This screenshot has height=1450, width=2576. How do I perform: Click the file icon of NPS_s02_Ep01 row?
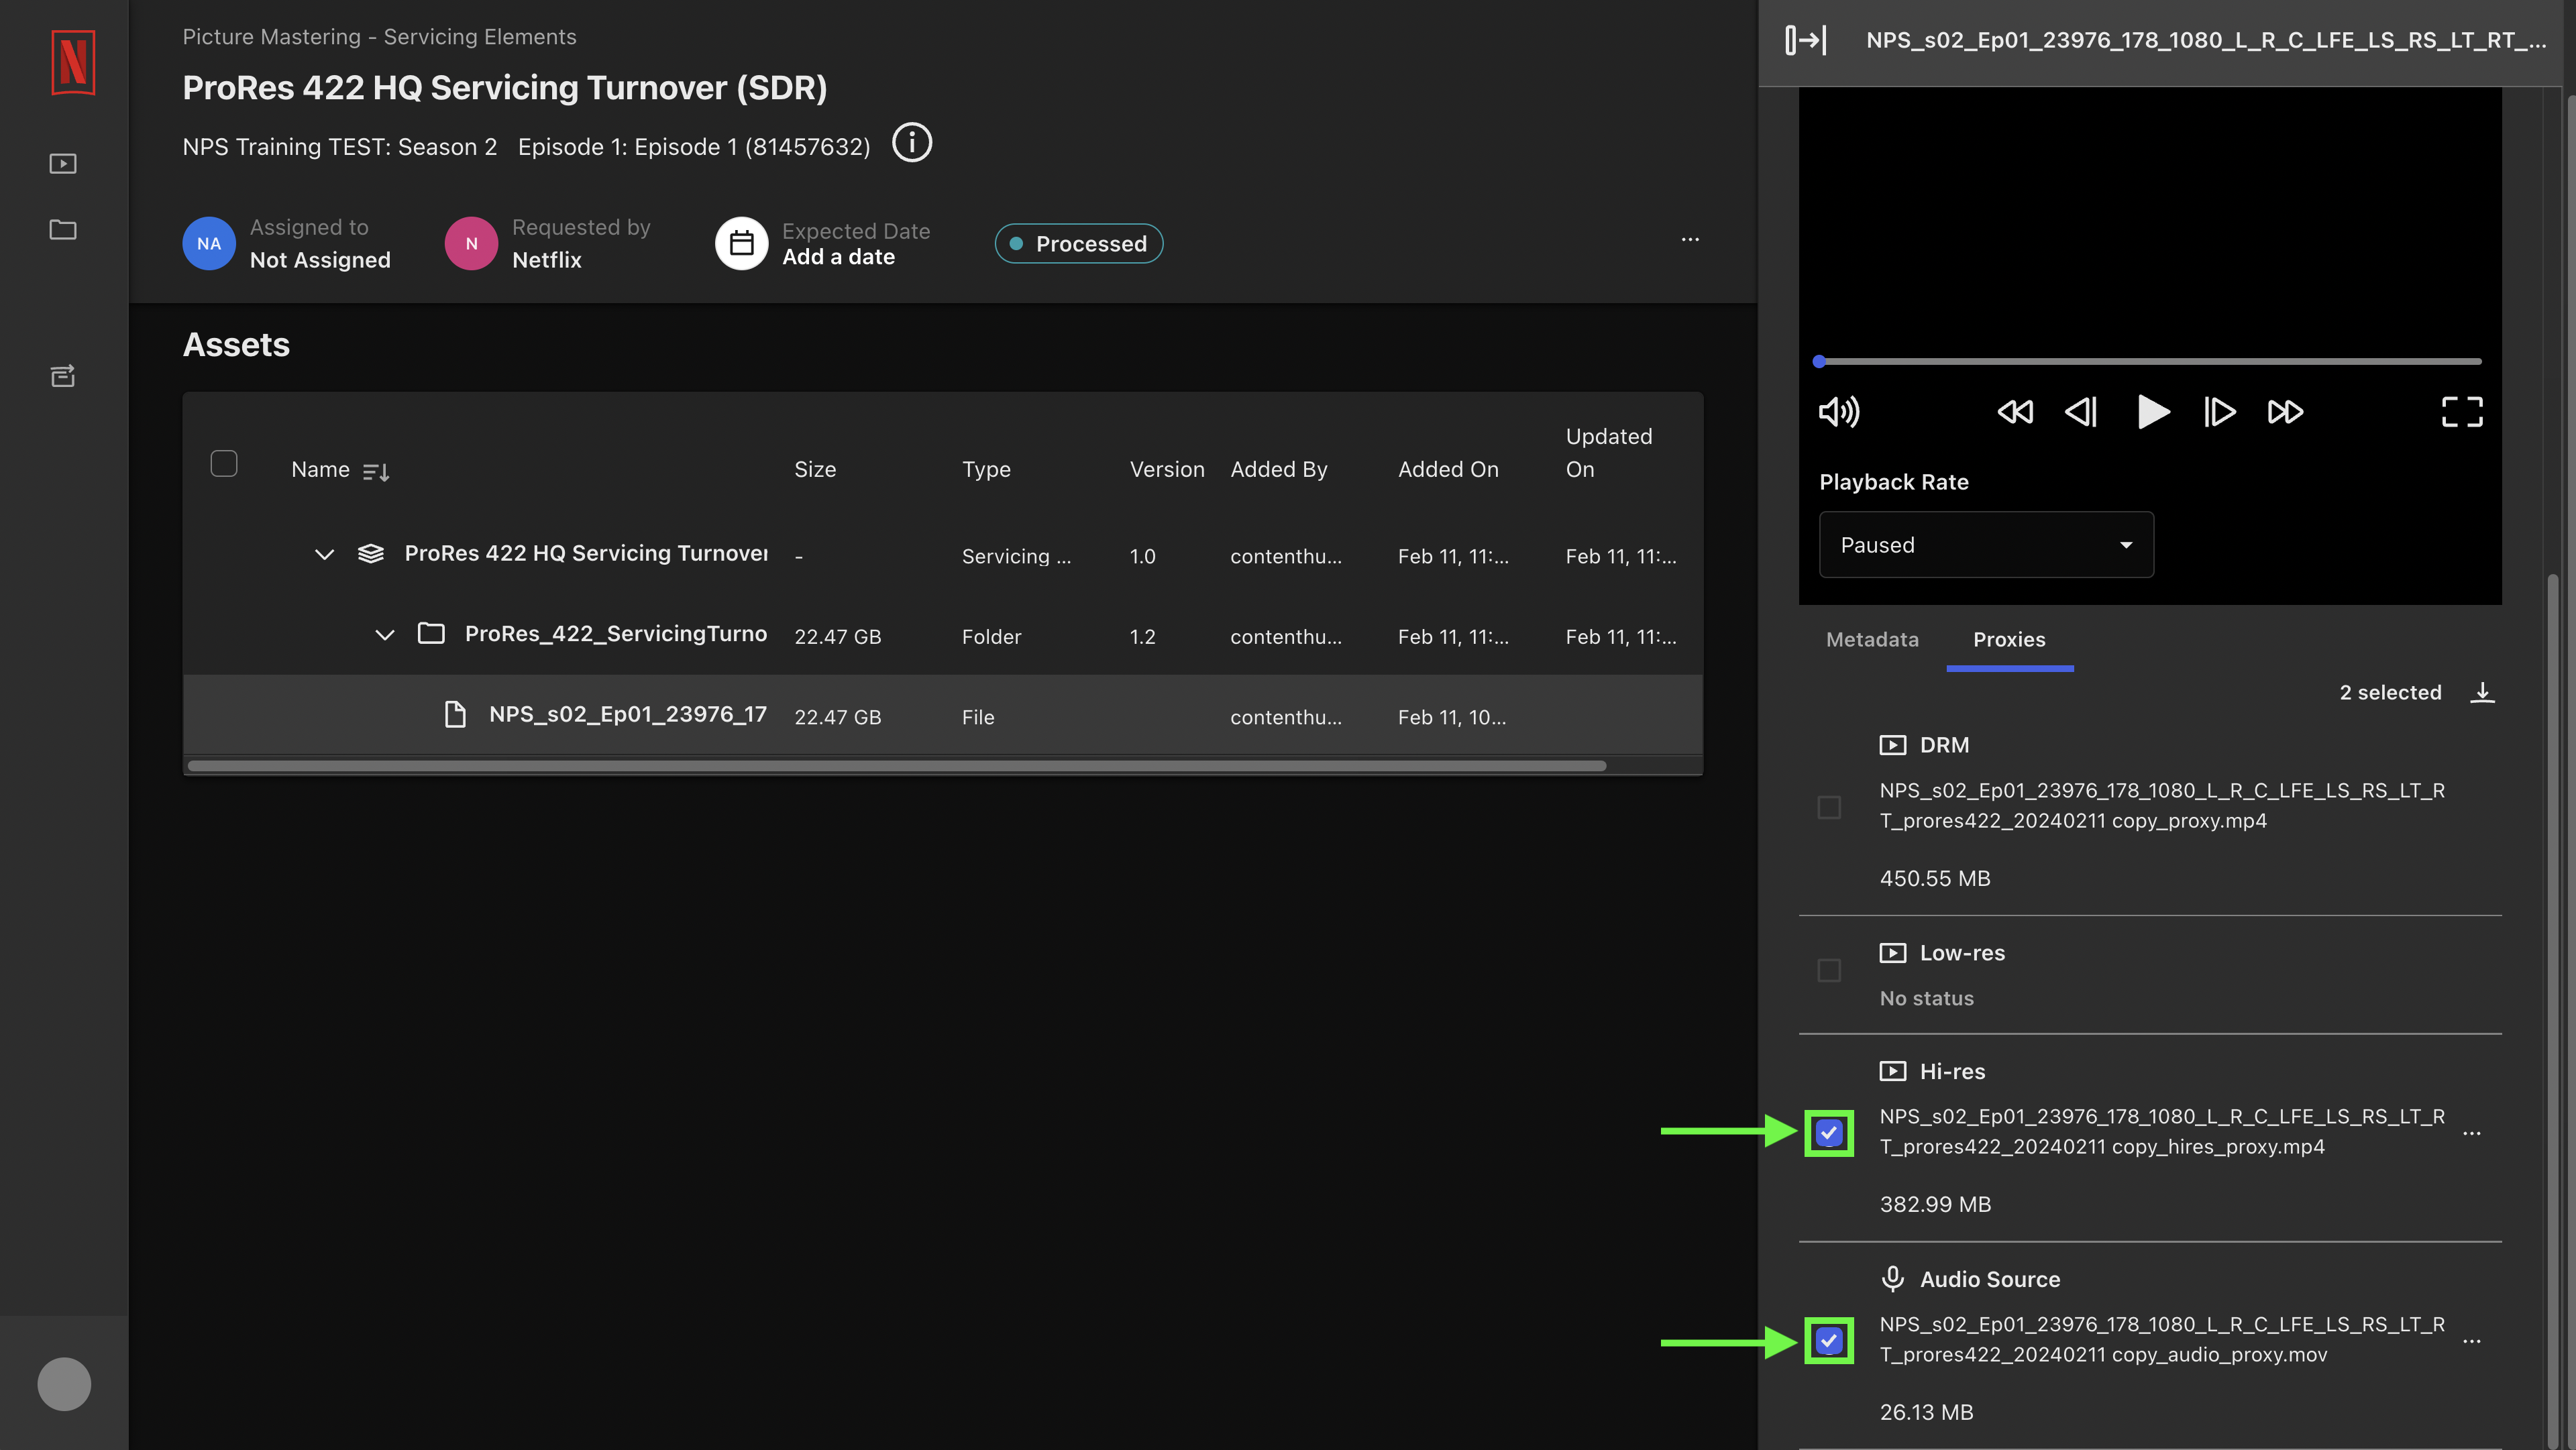point(455,714)
